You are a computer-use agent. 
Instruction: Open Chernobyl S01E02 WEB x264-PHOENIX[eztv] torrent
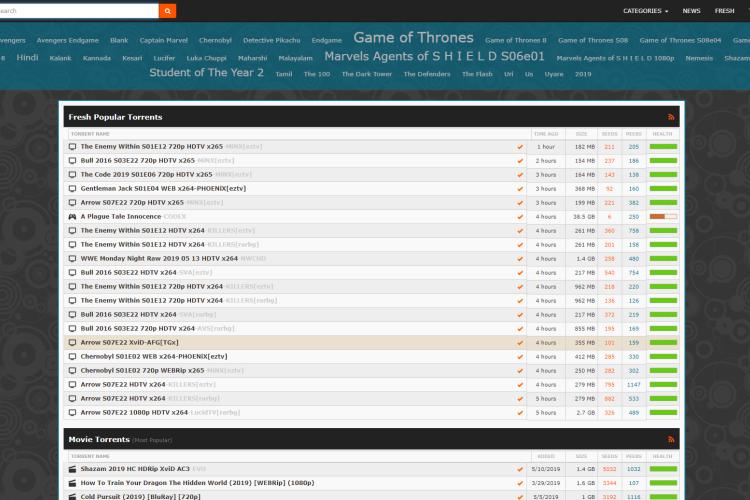click(x=154, y=356)
